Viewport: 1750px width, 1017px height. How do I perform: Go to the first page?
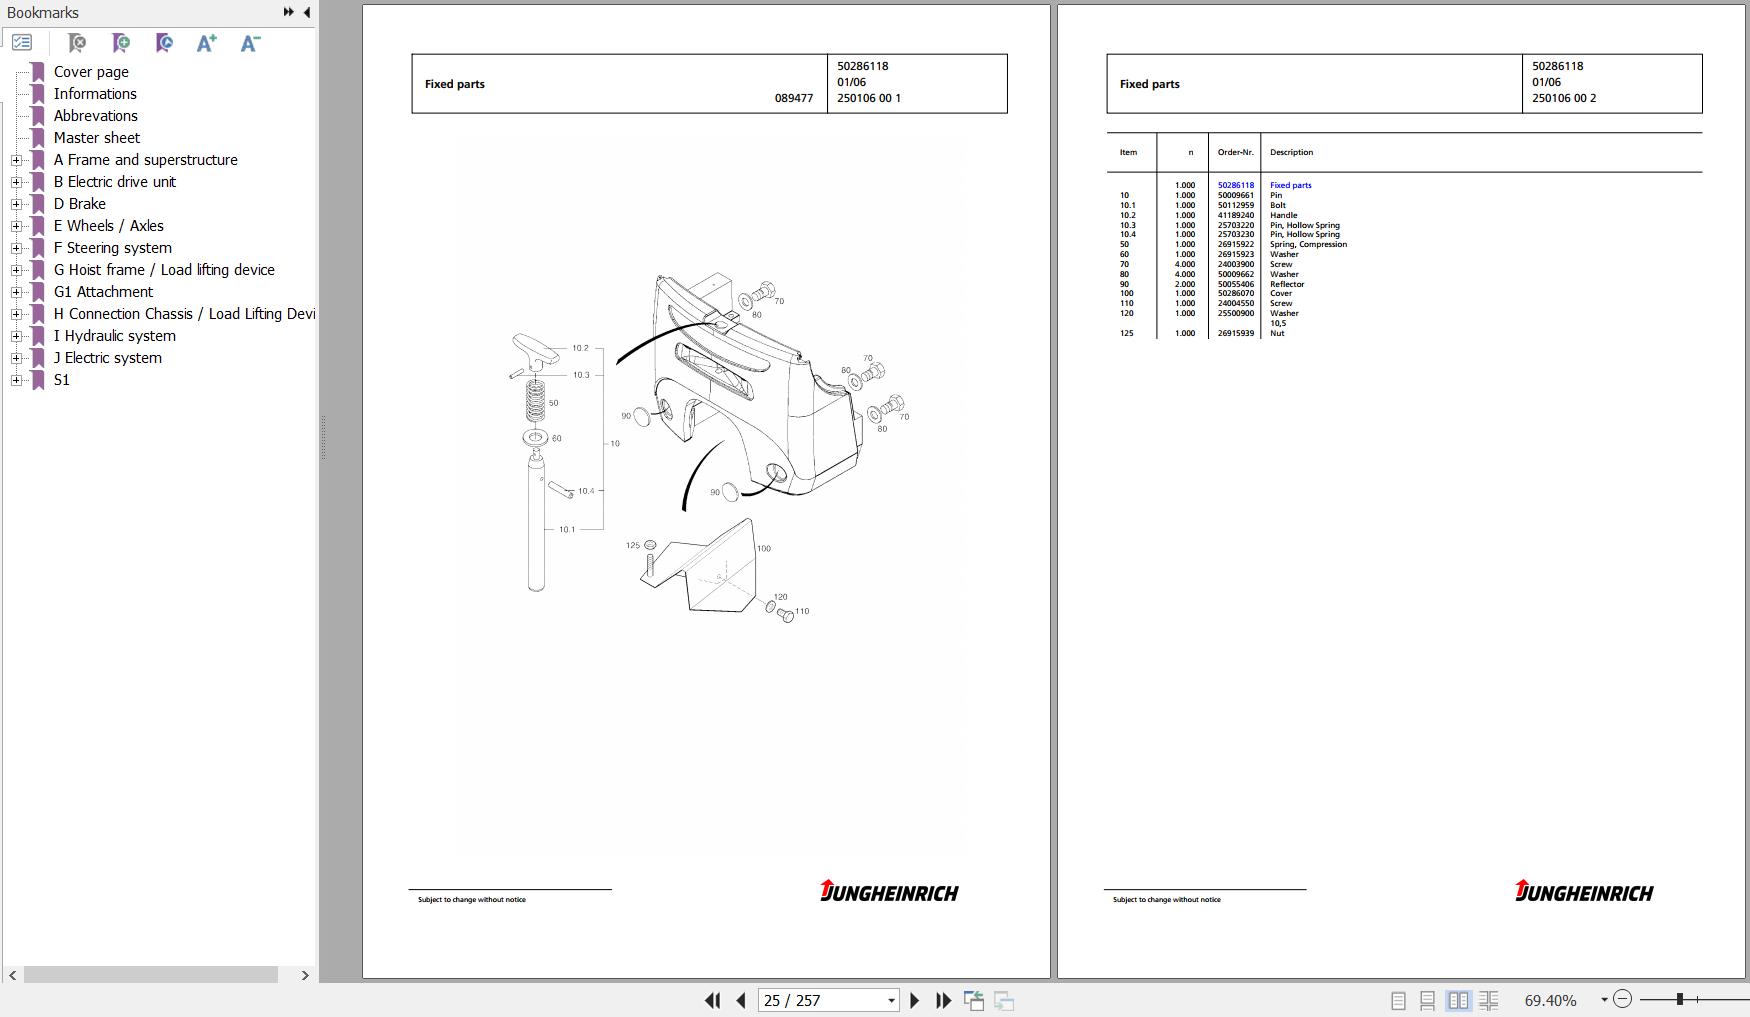pyautogui.click(x=712, y=1000)
